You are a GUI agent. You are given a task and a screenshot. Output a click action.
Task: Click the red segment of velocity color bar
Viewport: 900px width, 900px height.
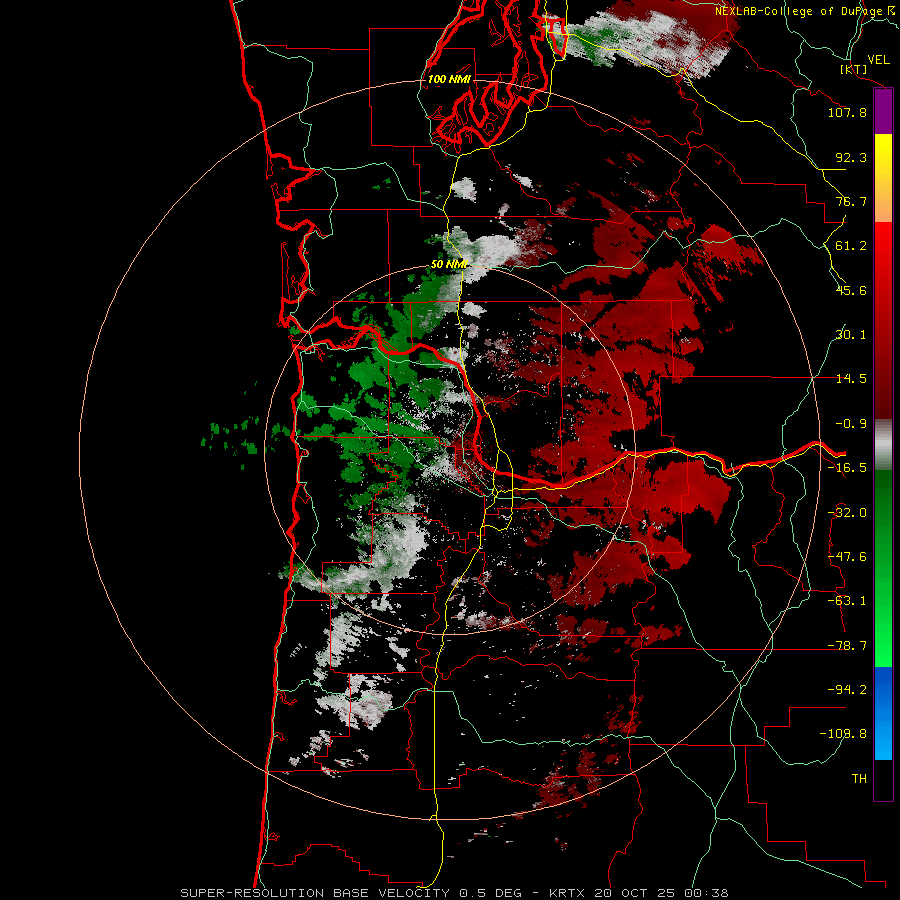[883, 320]
